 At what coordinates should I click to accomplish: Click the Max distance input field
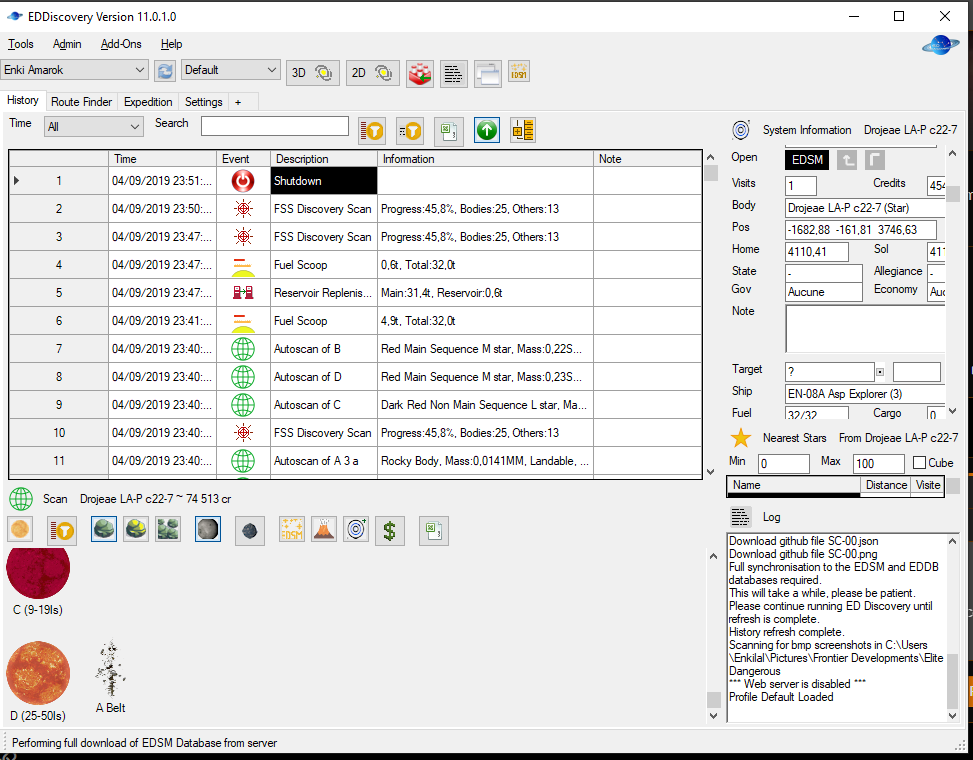[879, 463]
